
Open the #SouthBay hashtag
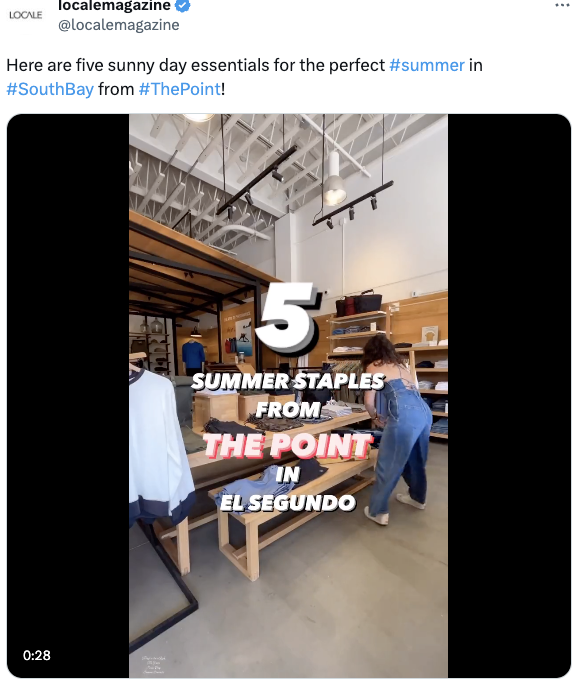click(50, 89)
